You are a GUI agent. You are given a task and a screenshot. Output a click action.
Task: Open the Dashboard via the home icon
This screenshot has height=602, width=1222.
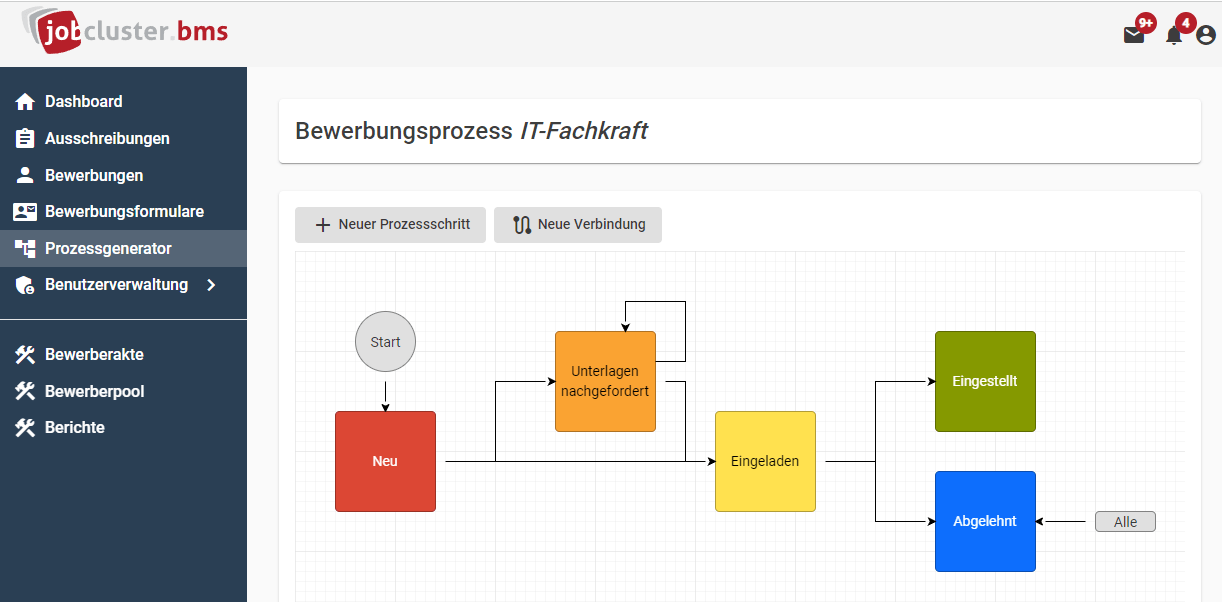coord(23,101)
